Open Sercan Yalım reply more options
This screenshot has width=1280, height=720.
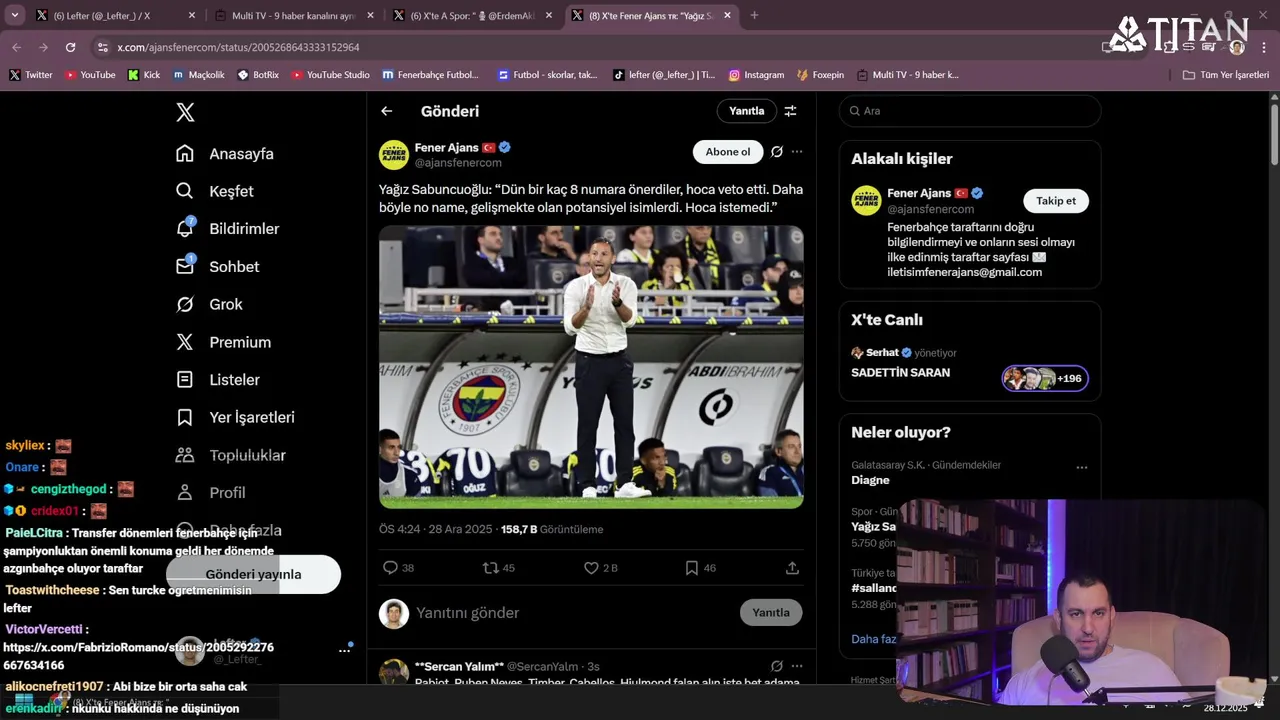tap(797, 666)
